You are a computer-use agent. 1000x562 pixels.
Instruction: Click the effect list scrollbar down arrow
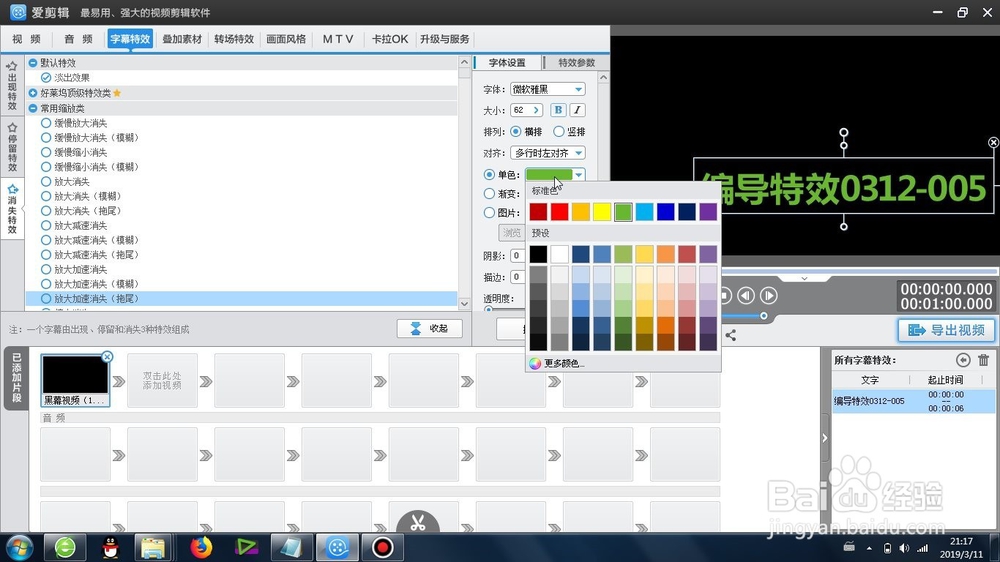(x=464, y=304)
